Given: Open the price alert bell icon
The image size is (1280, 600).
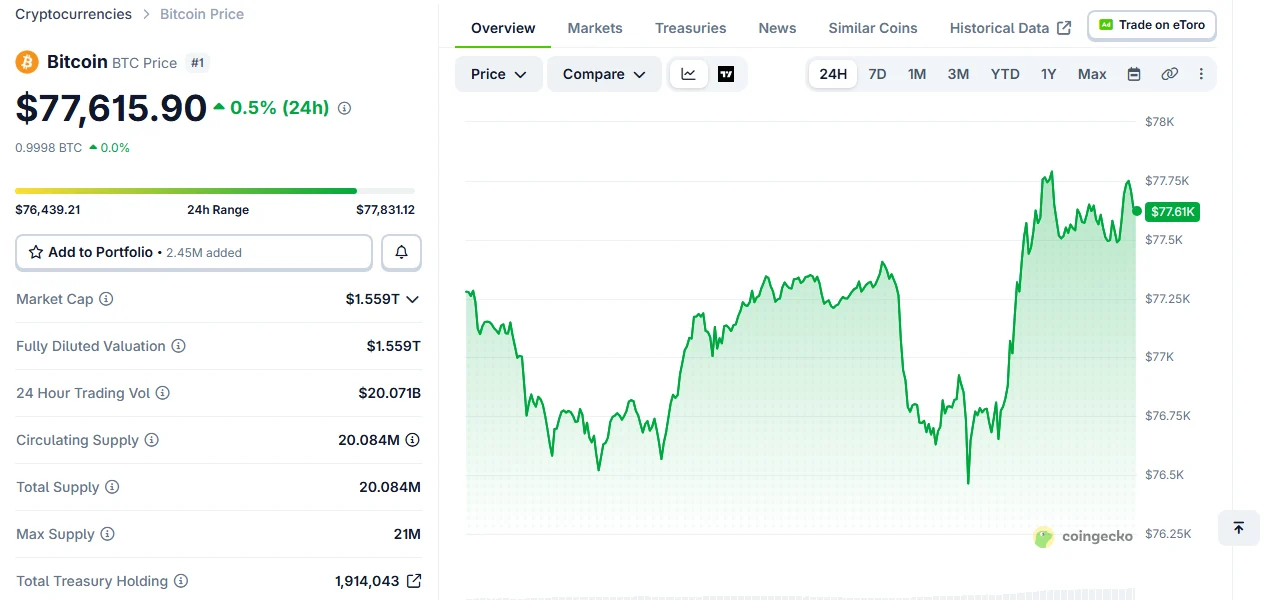Looking at the screenshot, I should click(x=402, y=252).
